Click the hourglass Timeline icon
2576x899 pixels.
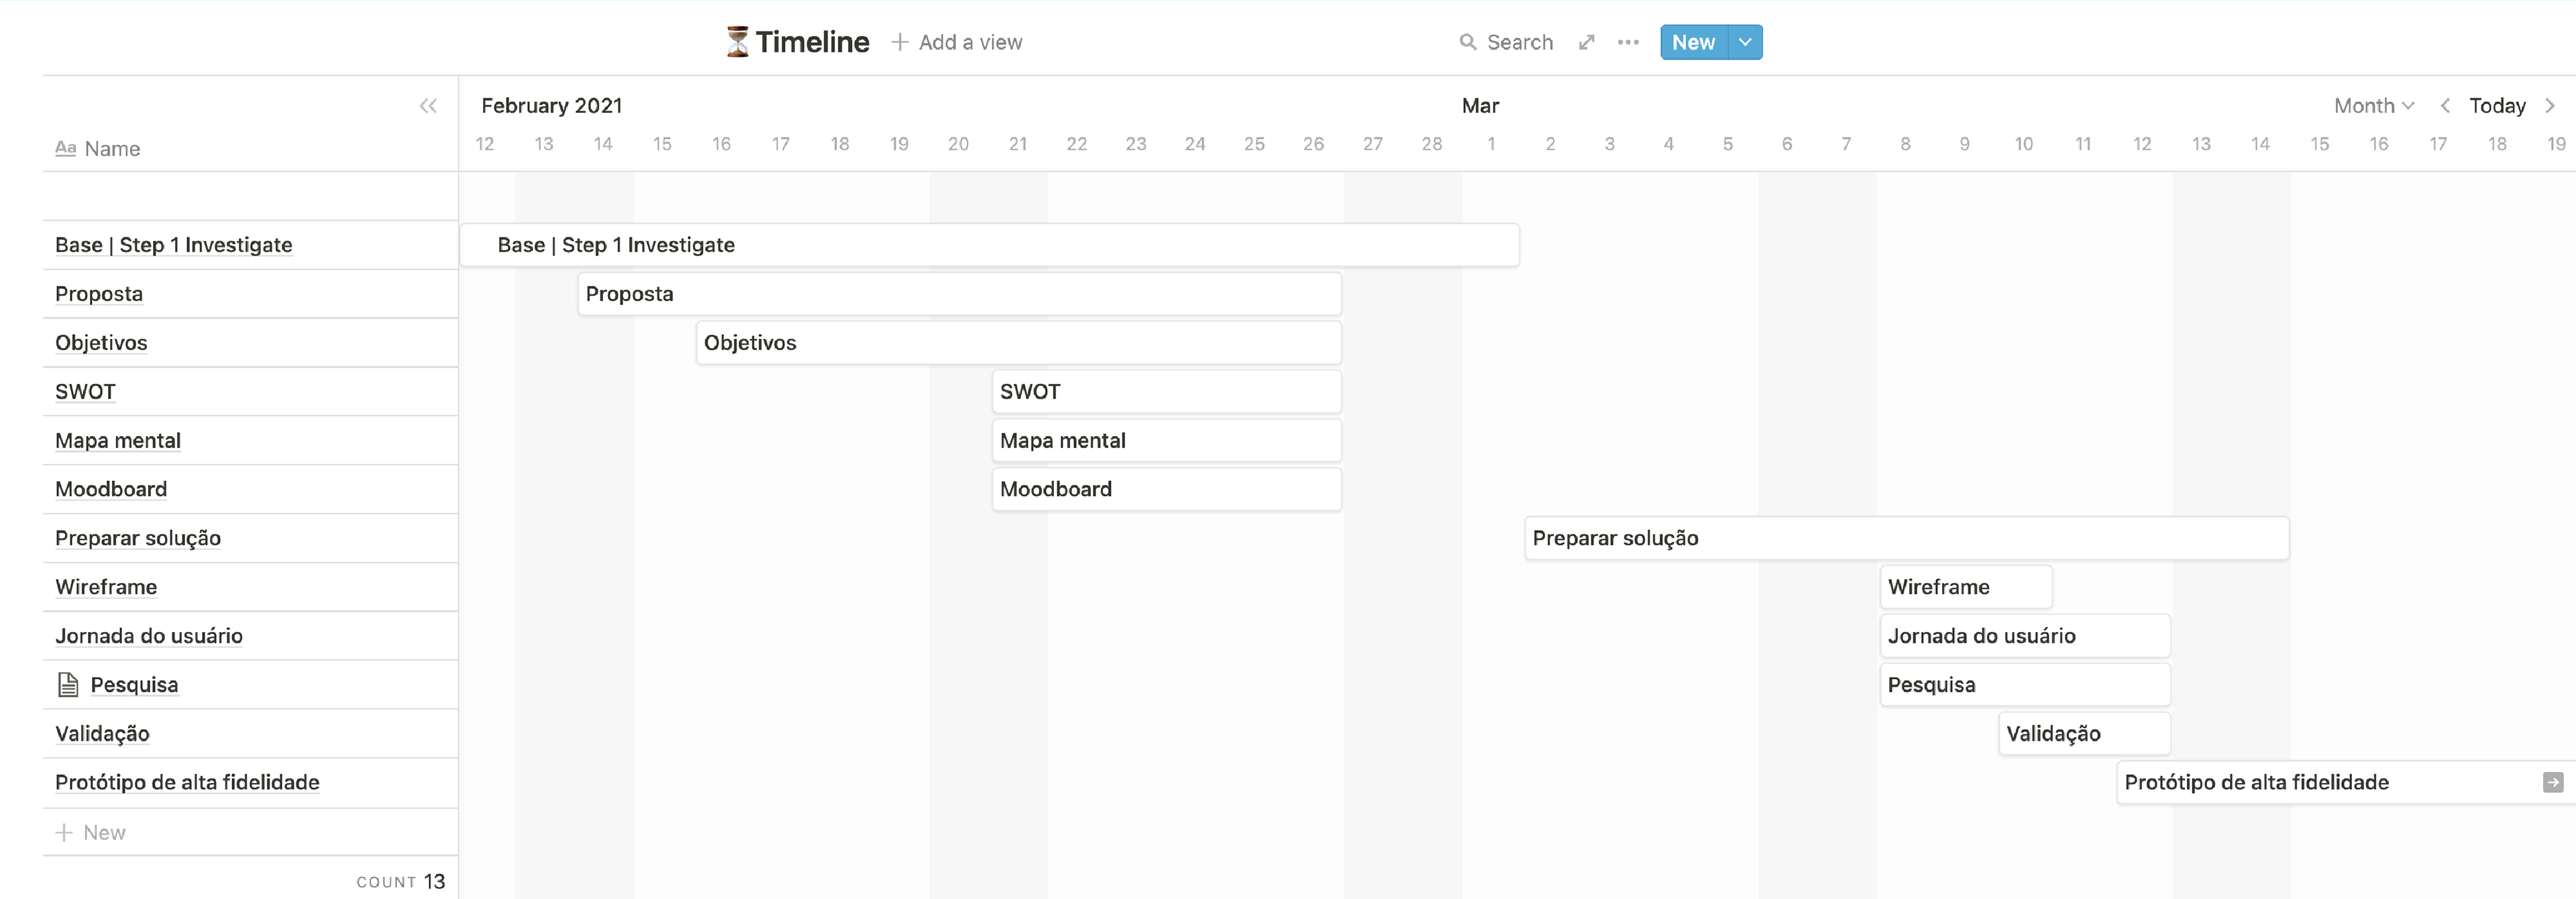737,42
